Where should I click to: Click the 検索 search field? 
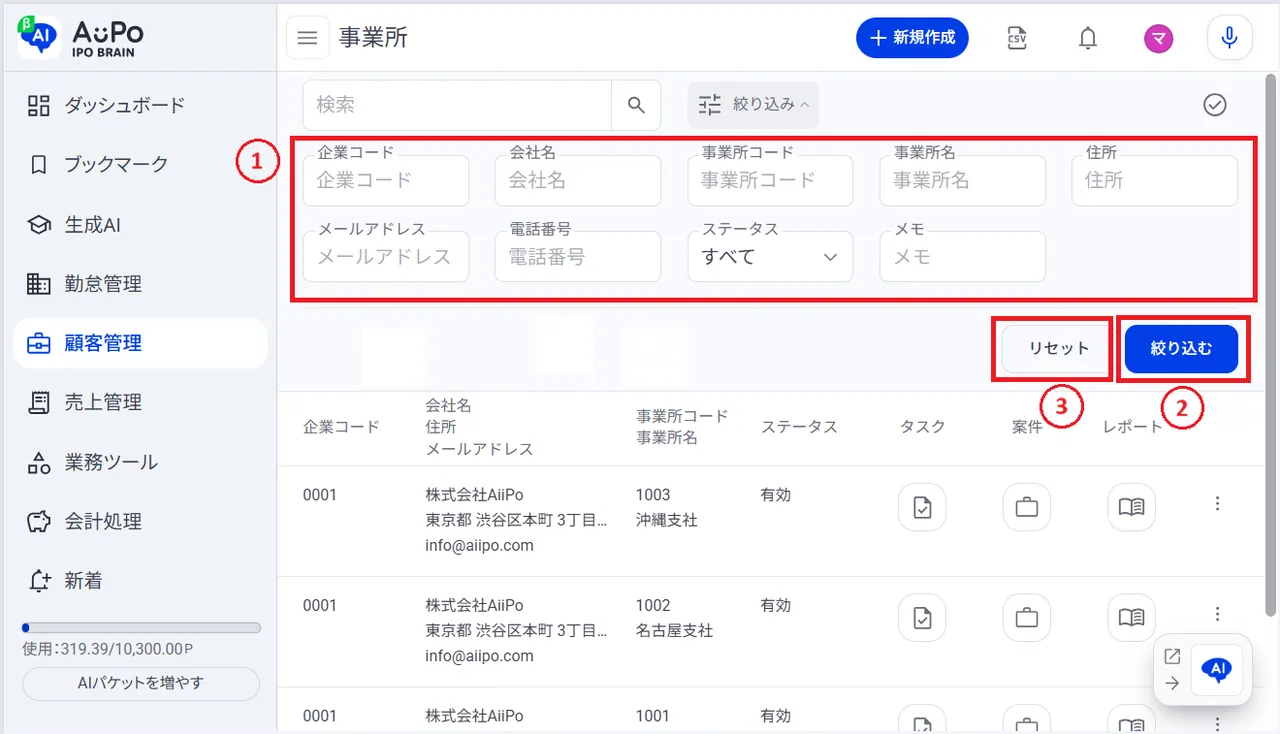(x=457, y=105)
